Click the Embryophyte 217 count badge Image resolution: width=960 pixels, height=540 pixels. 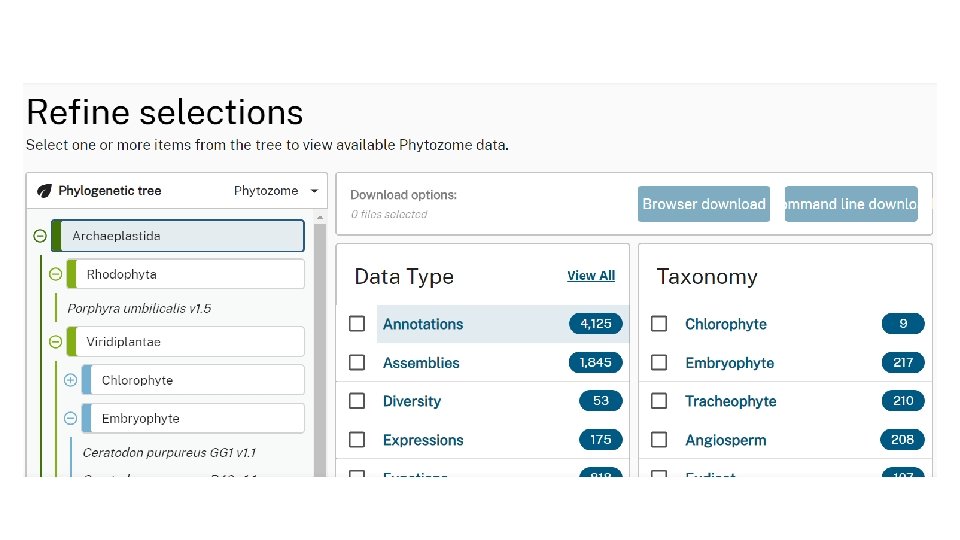(x=903, y=363)
